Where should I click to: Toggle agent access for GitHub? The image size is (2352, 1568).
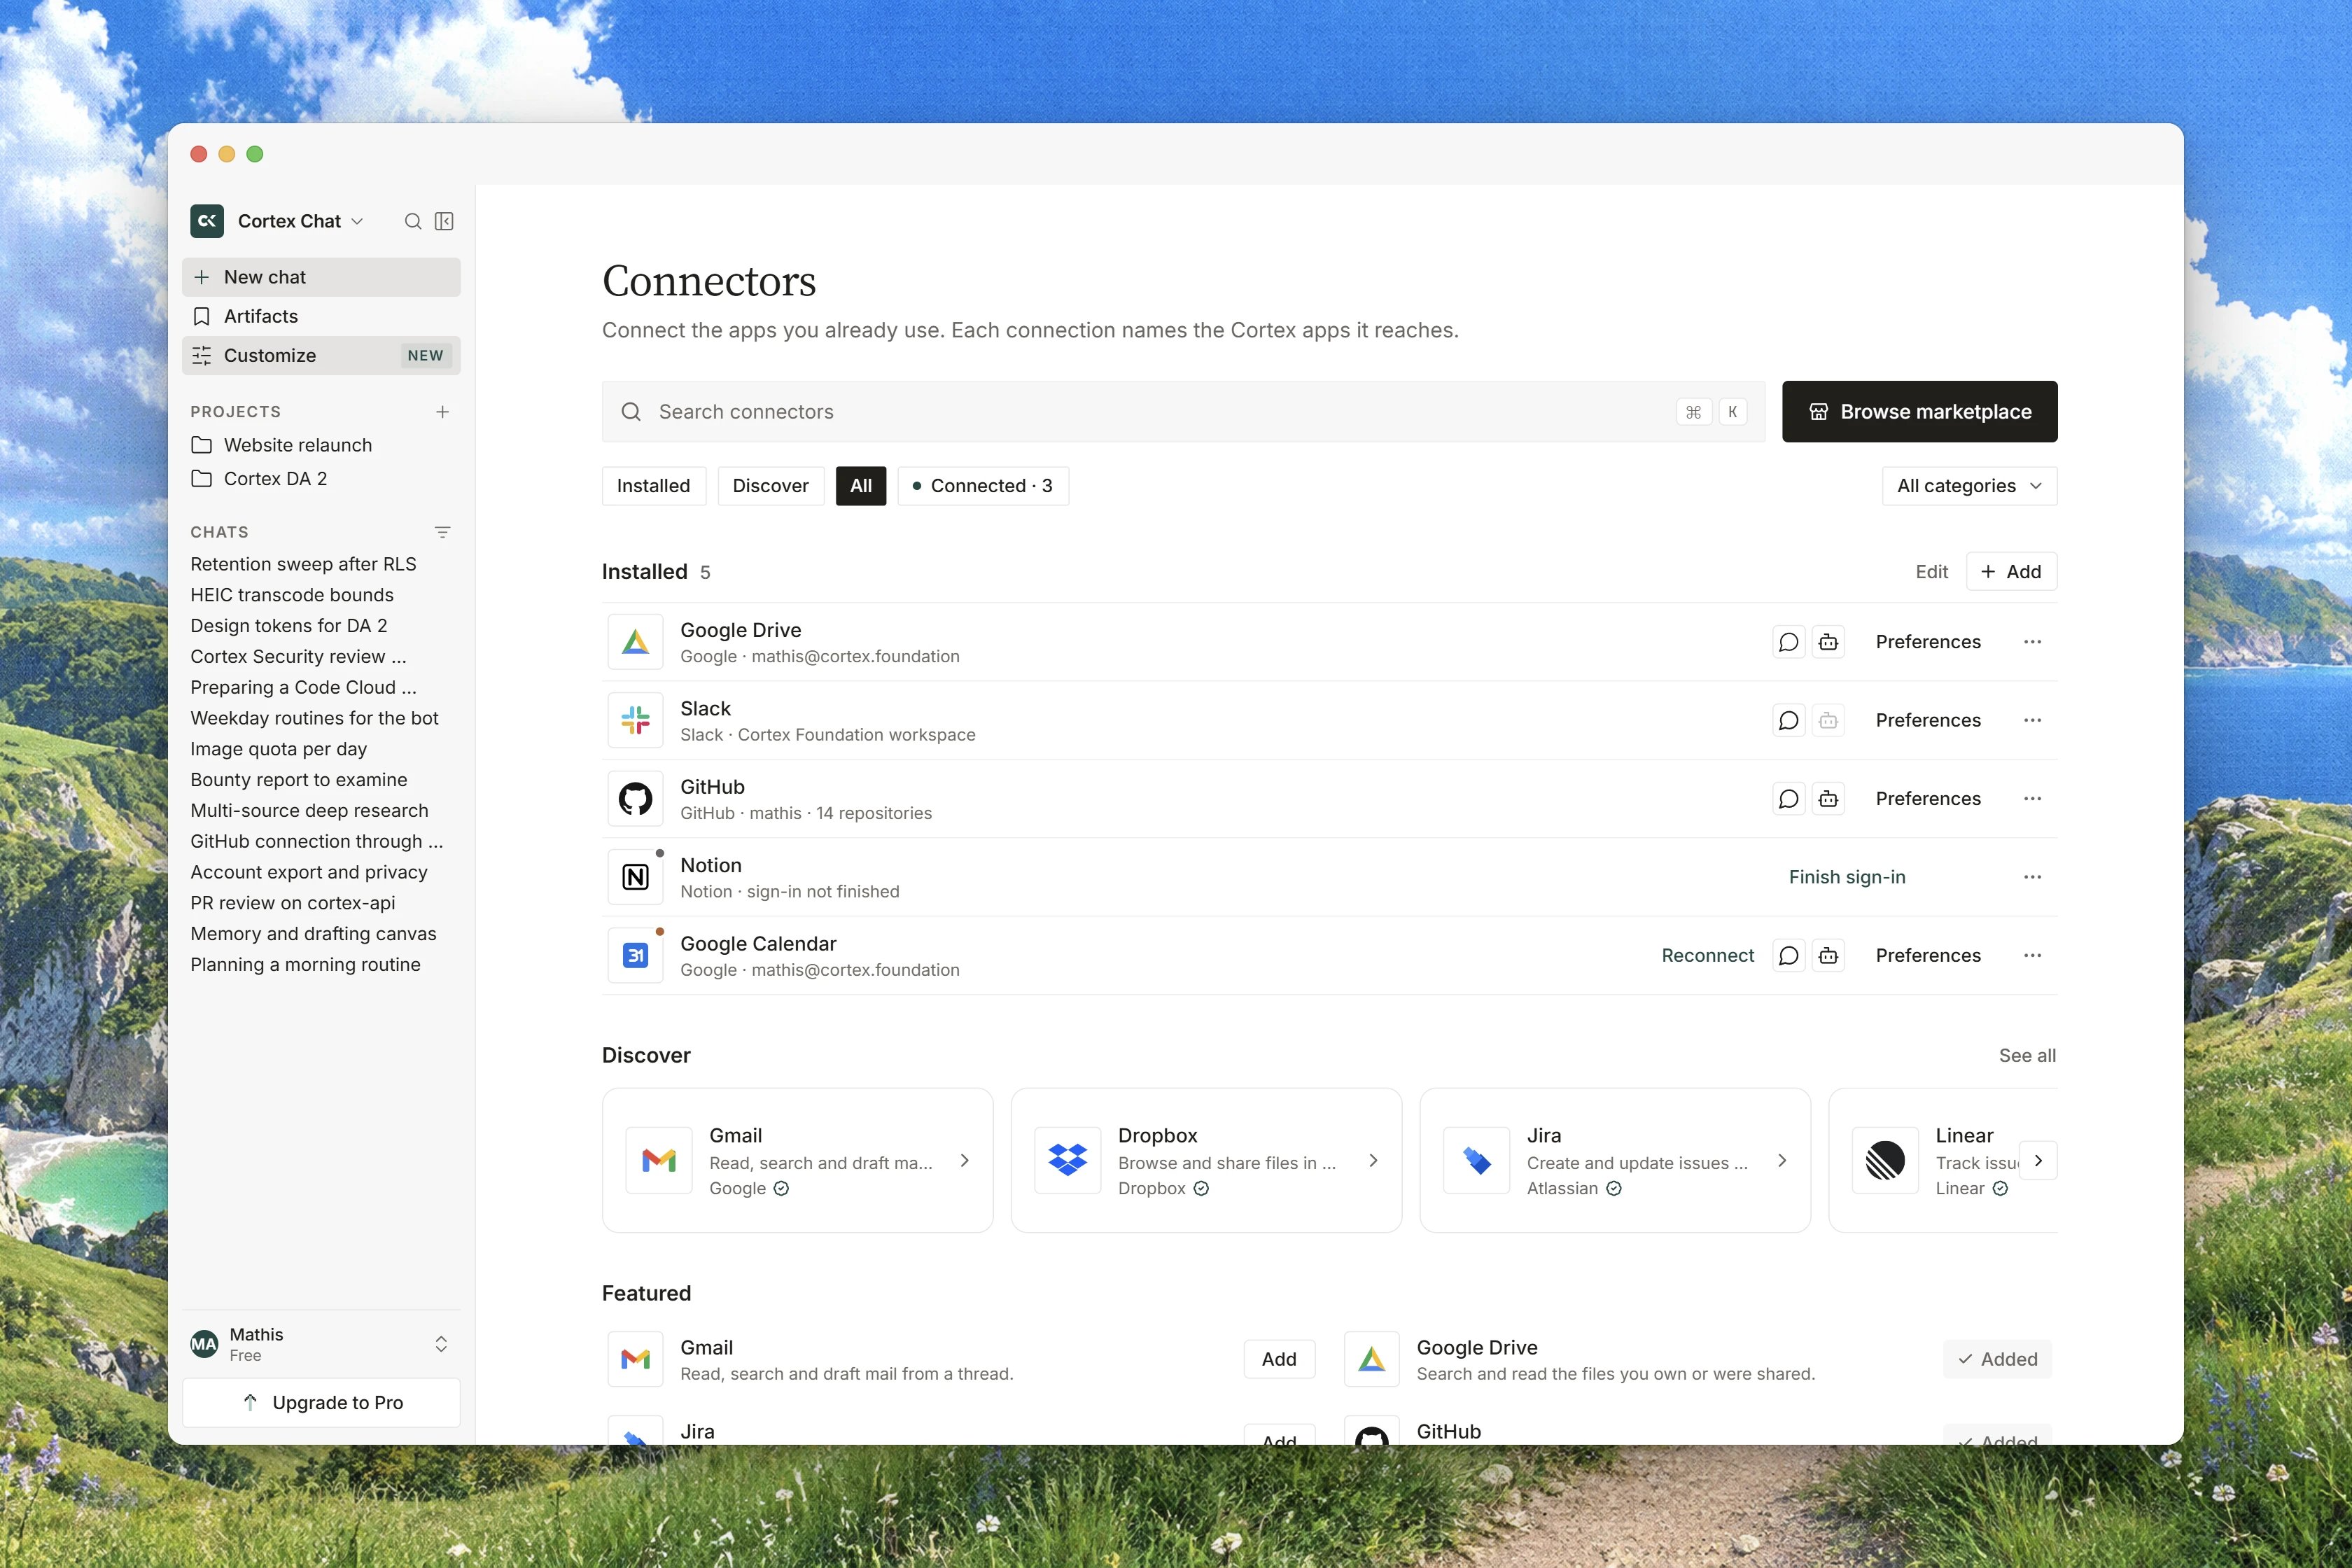tap(1828, 799)
